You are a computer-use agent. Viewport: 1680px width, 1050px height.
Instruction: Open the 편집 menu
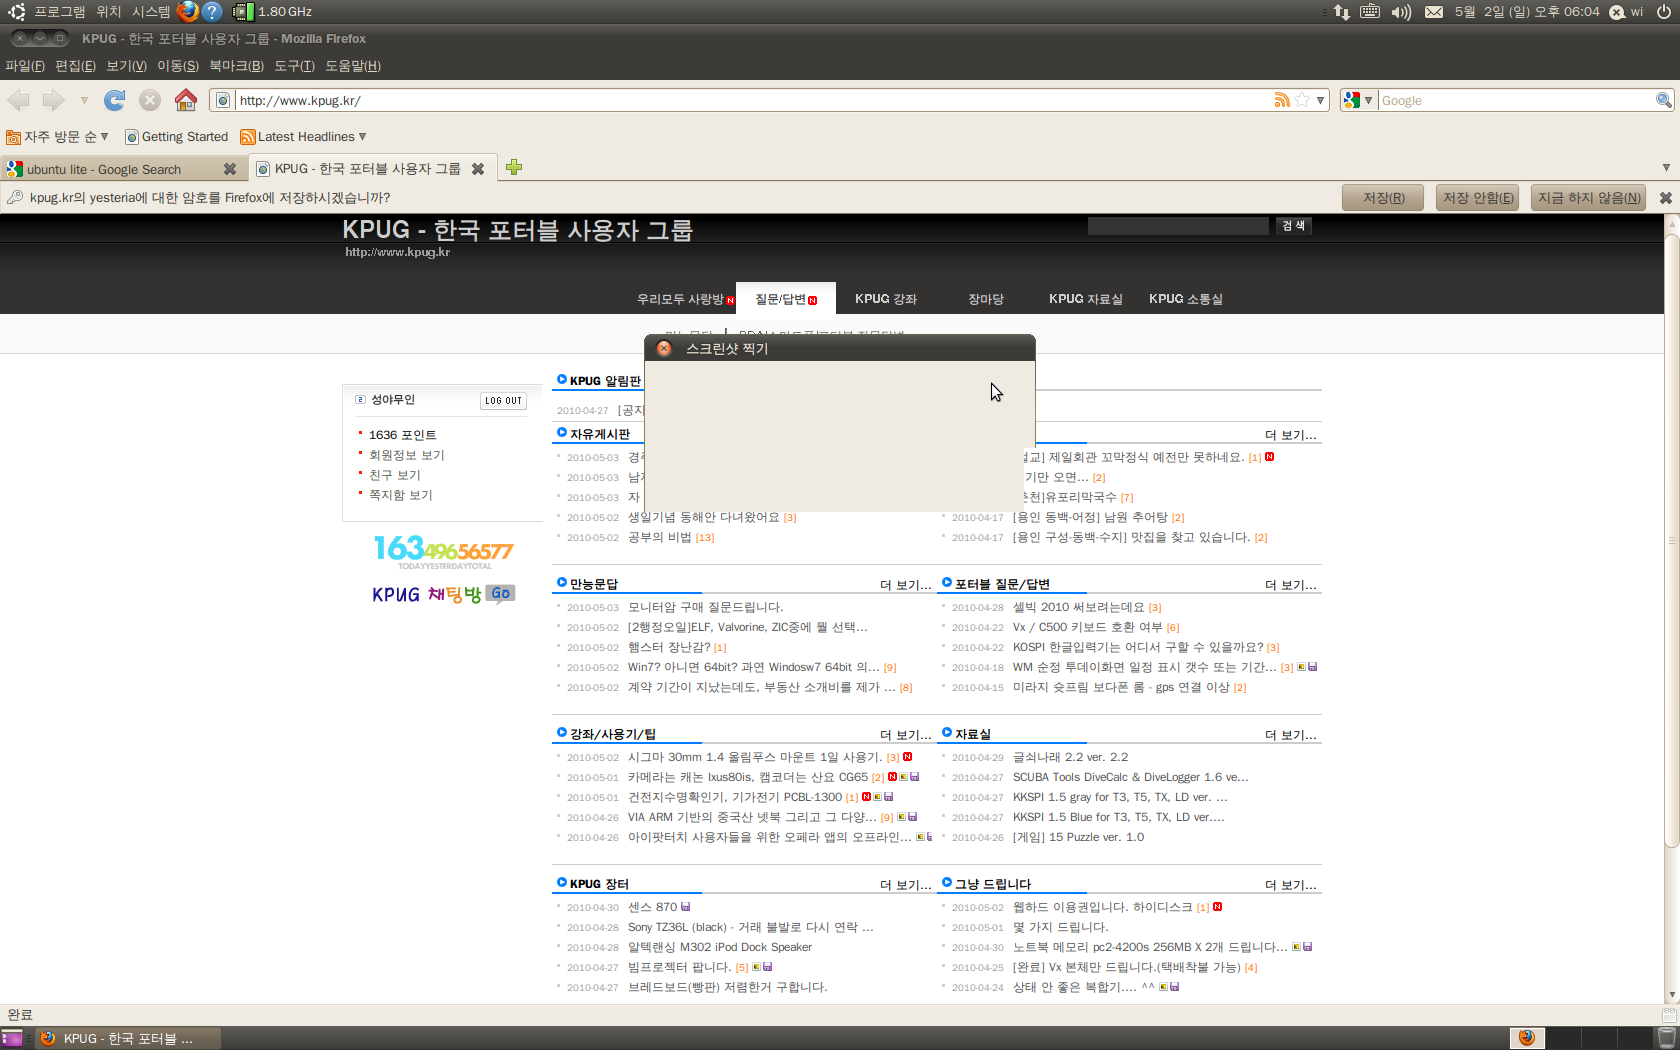click(x=75, y=66)
